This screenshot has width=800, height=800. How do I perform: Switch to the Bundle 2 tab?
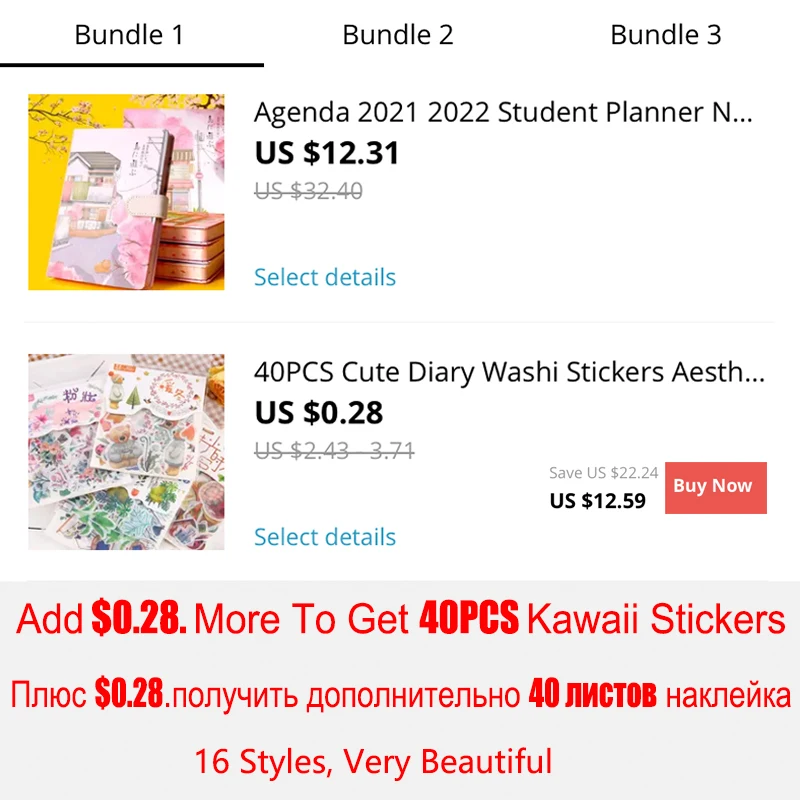(398, 35)
